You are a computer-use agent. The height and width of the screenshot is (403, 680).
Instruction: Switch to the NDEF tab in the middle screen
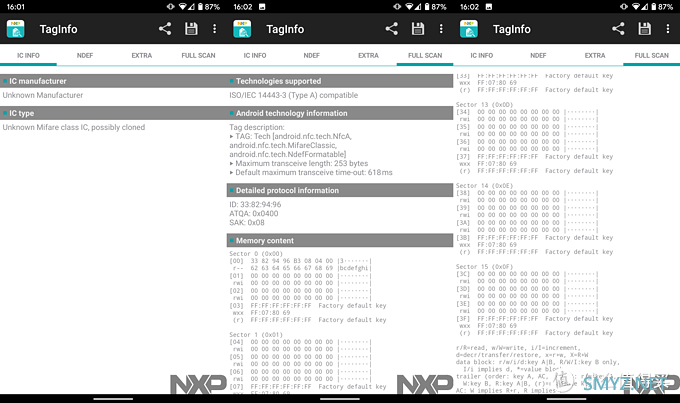[x=311, y=56]
